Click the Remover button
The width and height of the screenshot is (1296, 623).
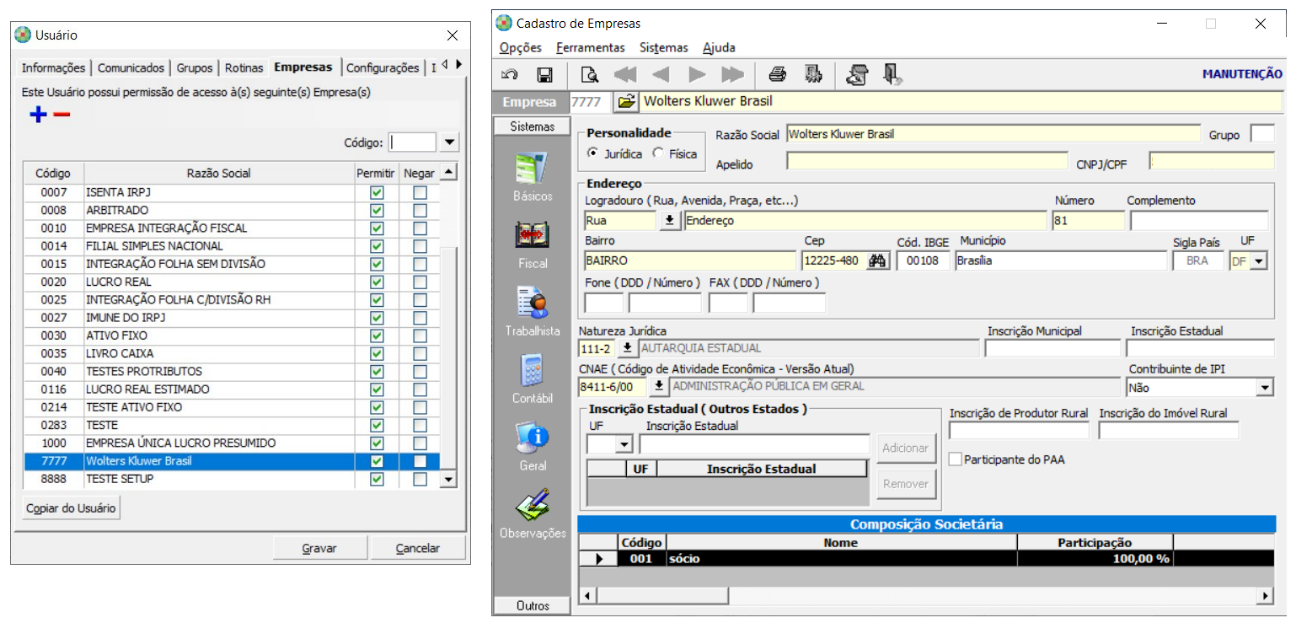pyautogui.click(x=906, y=484)
